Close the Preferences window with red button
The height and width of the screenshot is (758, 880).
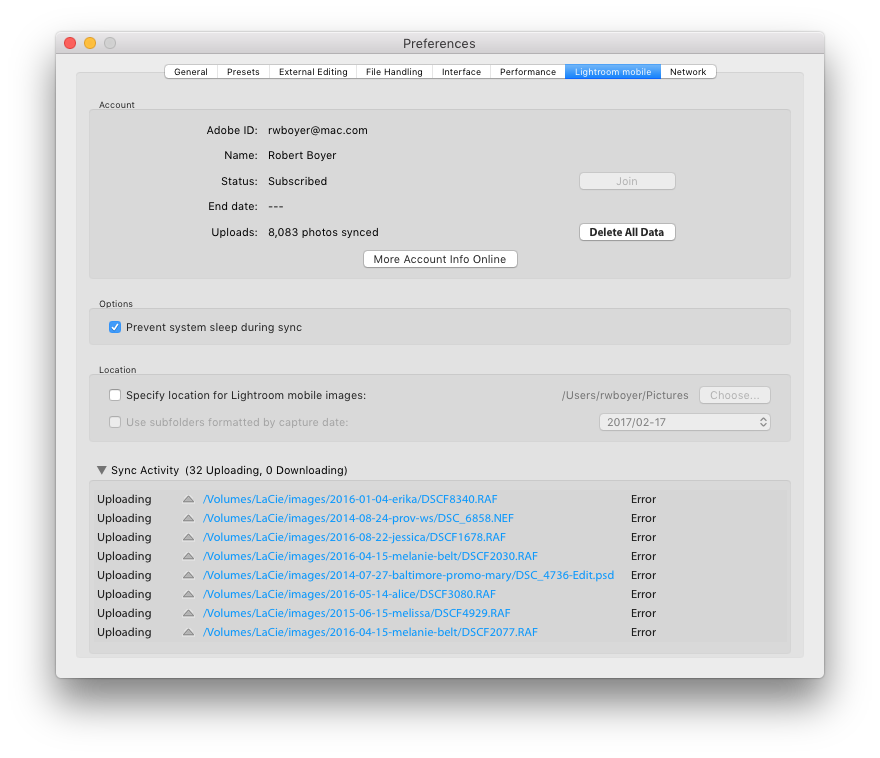coord(70,43)
